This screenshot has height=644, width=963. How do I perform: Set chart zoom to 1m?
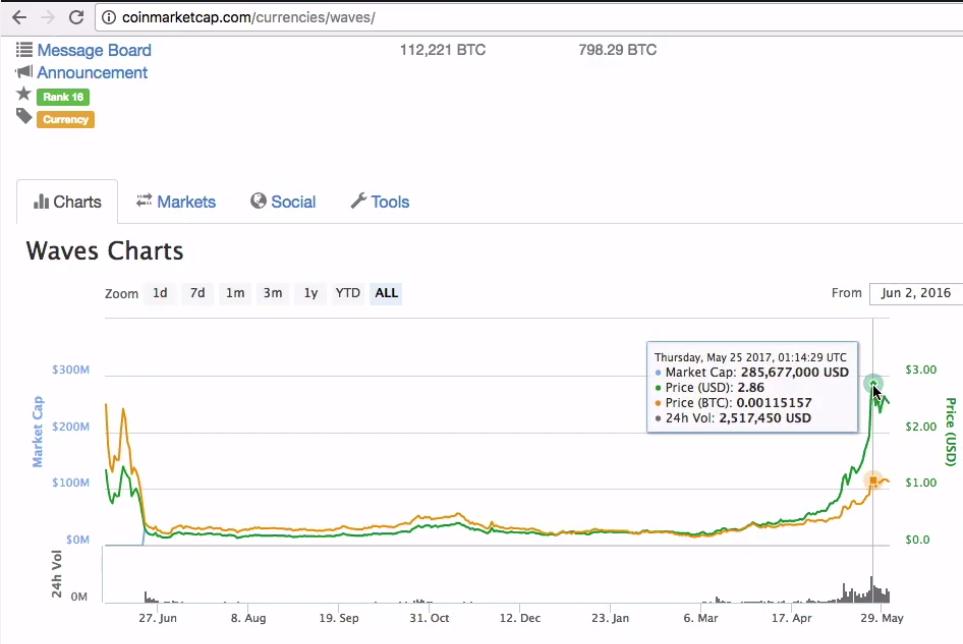235,293
